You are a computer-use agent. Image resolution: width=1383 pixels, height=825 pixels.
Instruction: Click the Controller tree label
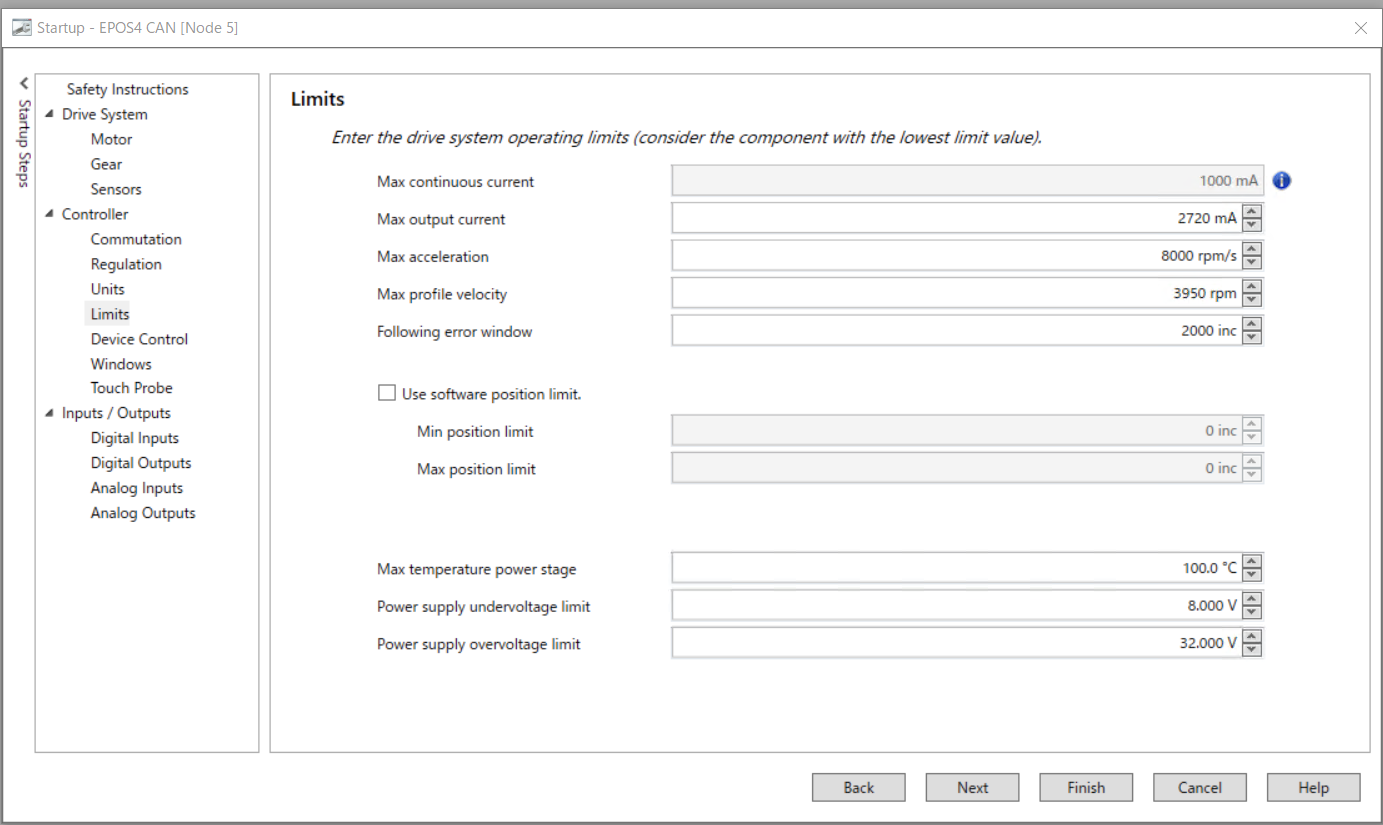(95, 214)
